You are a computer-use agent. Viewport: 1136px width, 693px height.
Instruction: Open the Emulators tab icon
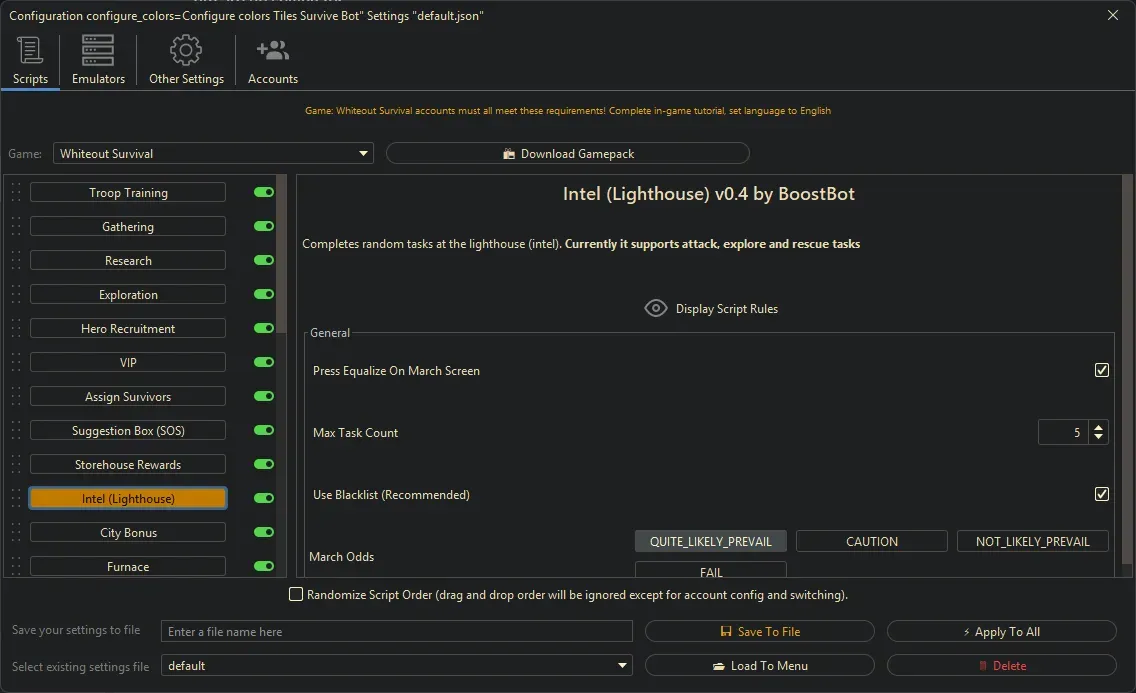click(x=98, y=51)
